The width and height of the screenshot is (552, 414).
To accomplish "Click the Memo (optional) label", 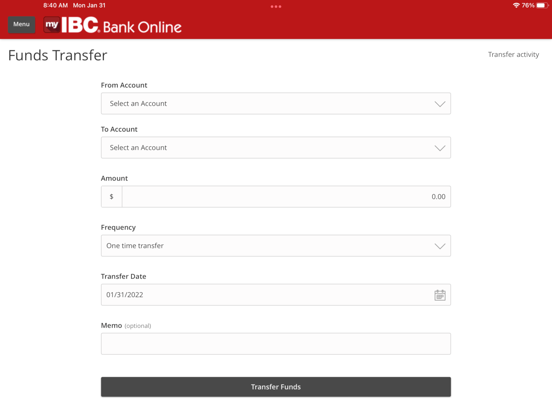I will 126,326.
